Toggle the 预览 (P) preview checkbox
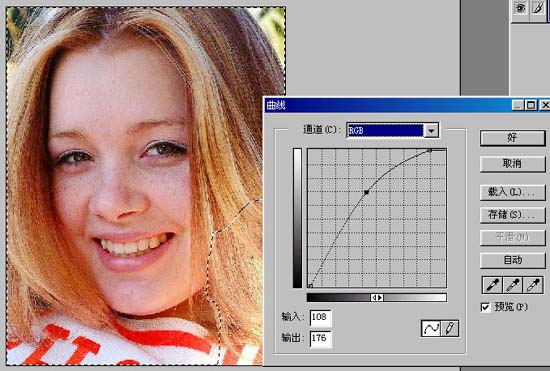This screenshot has width=550, height=371. click(x=485, y=307)
